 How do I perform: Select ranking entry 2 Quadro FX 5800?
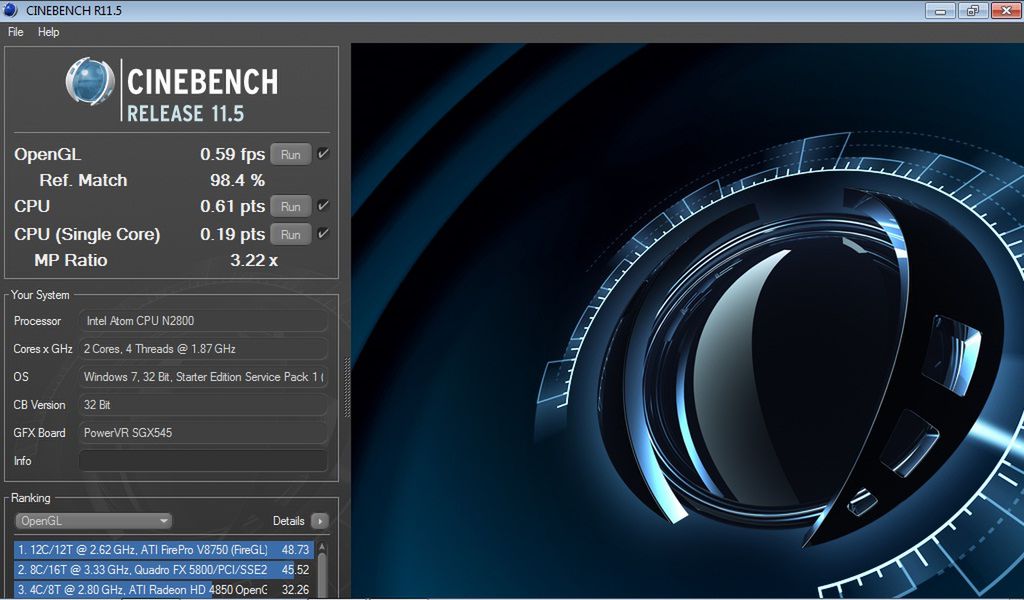click(x=164, y=570)
